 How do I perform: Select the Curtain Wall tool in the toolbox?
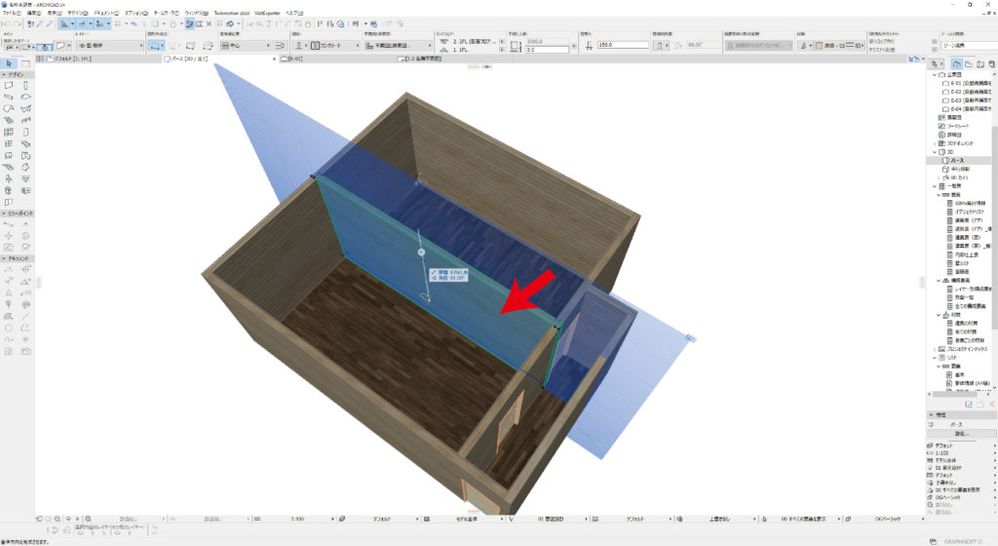pos(9,132)
